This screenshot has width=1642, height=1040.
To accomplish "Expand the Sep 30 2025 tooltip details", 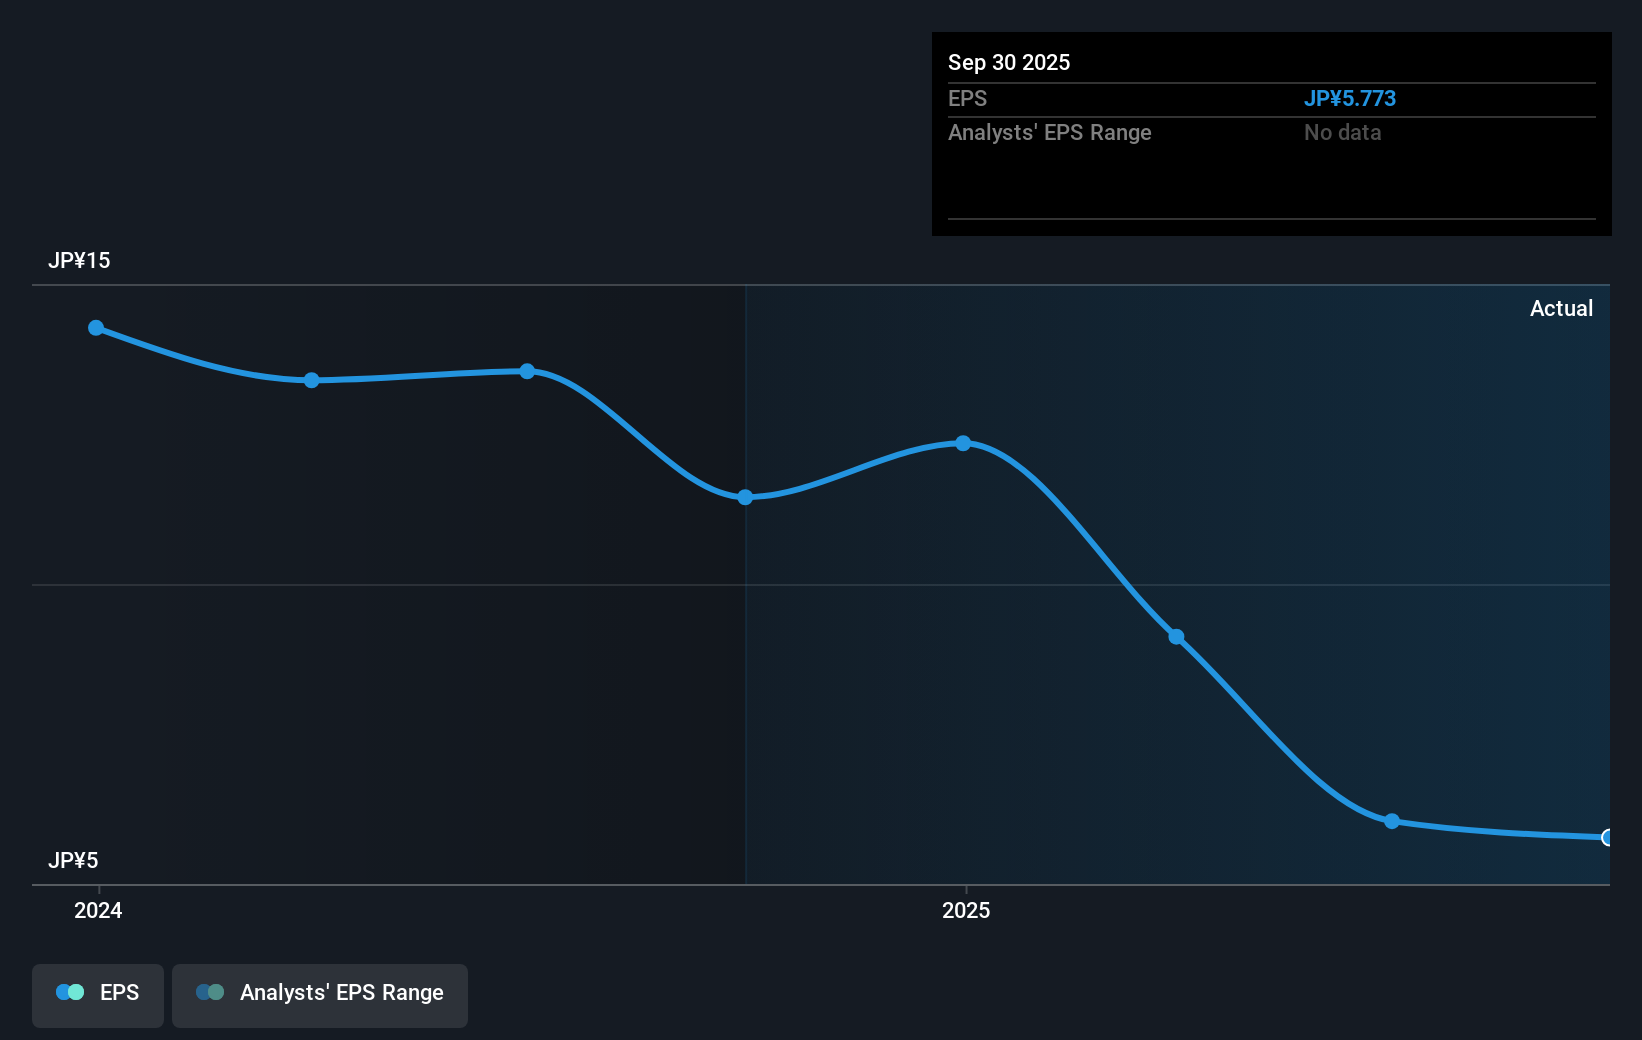I will tap(1271, 134).
